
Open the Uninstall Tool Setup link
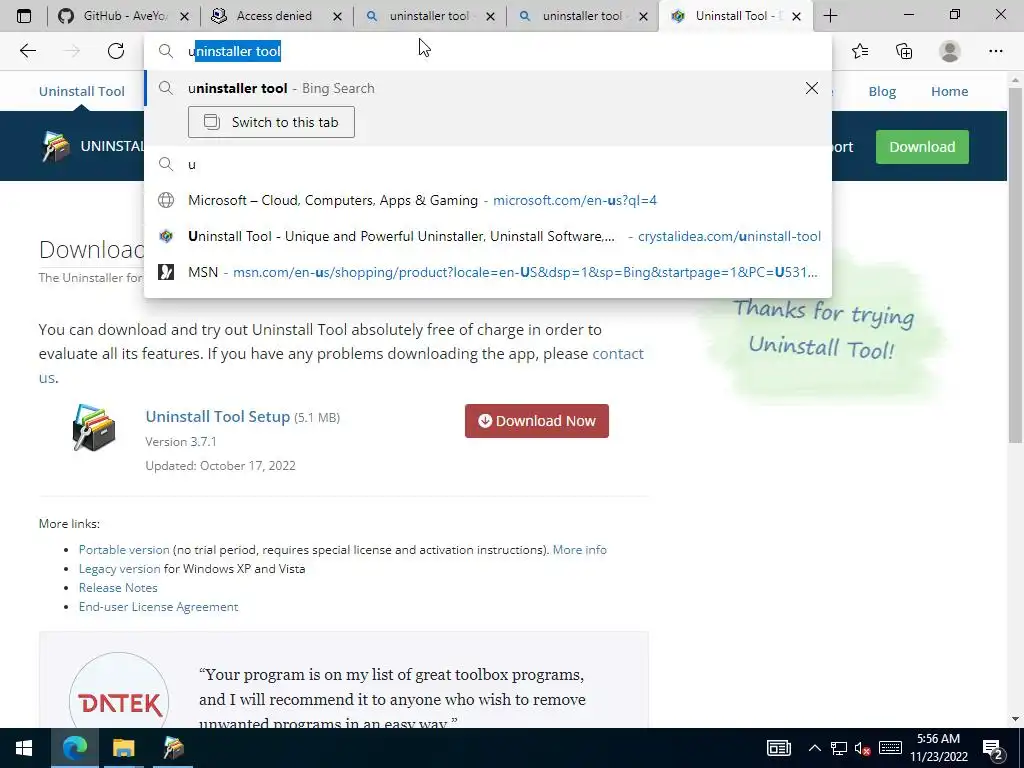(x=217, y=417)
